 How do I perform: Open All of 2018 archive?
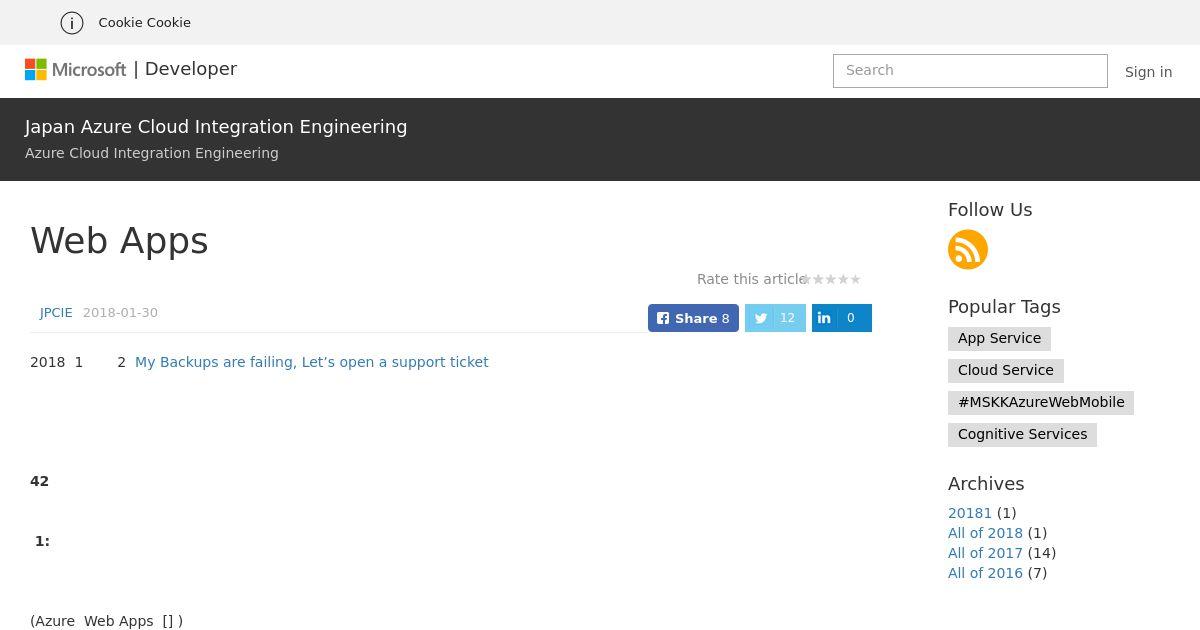[985, 533]
